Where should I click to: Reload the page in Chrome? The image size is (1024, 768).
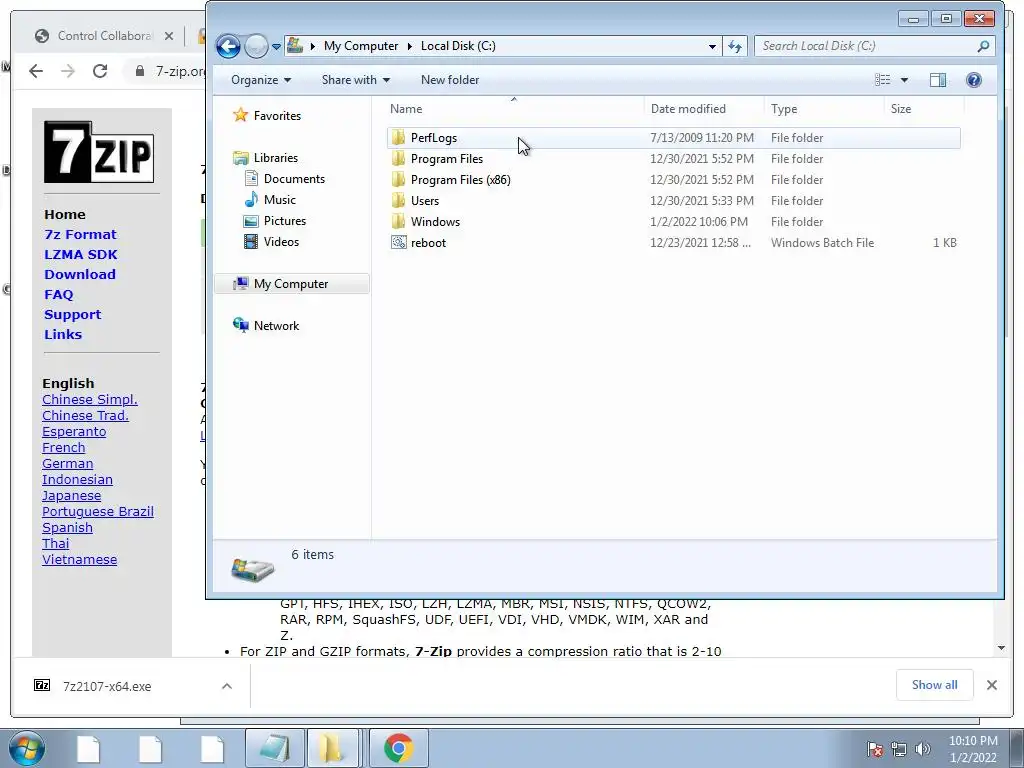(x=100, y=71)
